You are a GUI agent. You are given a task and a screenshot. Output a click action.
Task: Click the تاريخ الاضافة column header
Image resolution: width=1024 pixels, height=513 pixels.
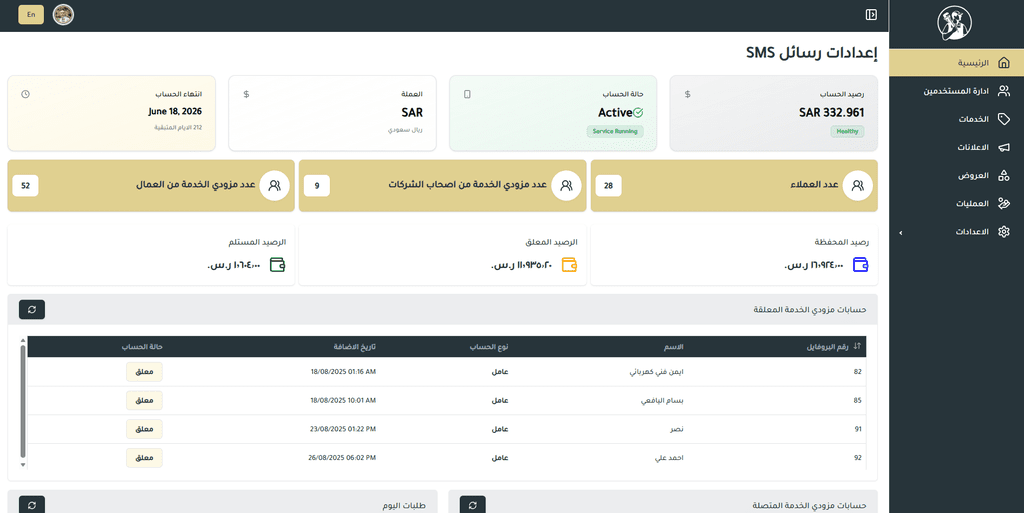pos(355,347)
